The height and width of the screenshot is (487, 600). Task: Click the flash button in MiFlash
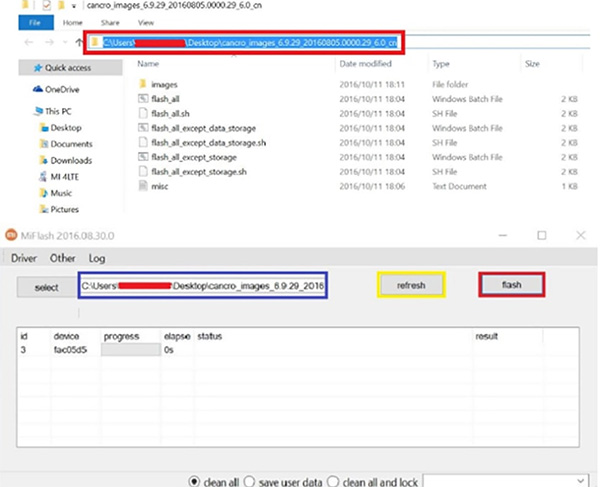pyautogui.click(x=511, y=285)
